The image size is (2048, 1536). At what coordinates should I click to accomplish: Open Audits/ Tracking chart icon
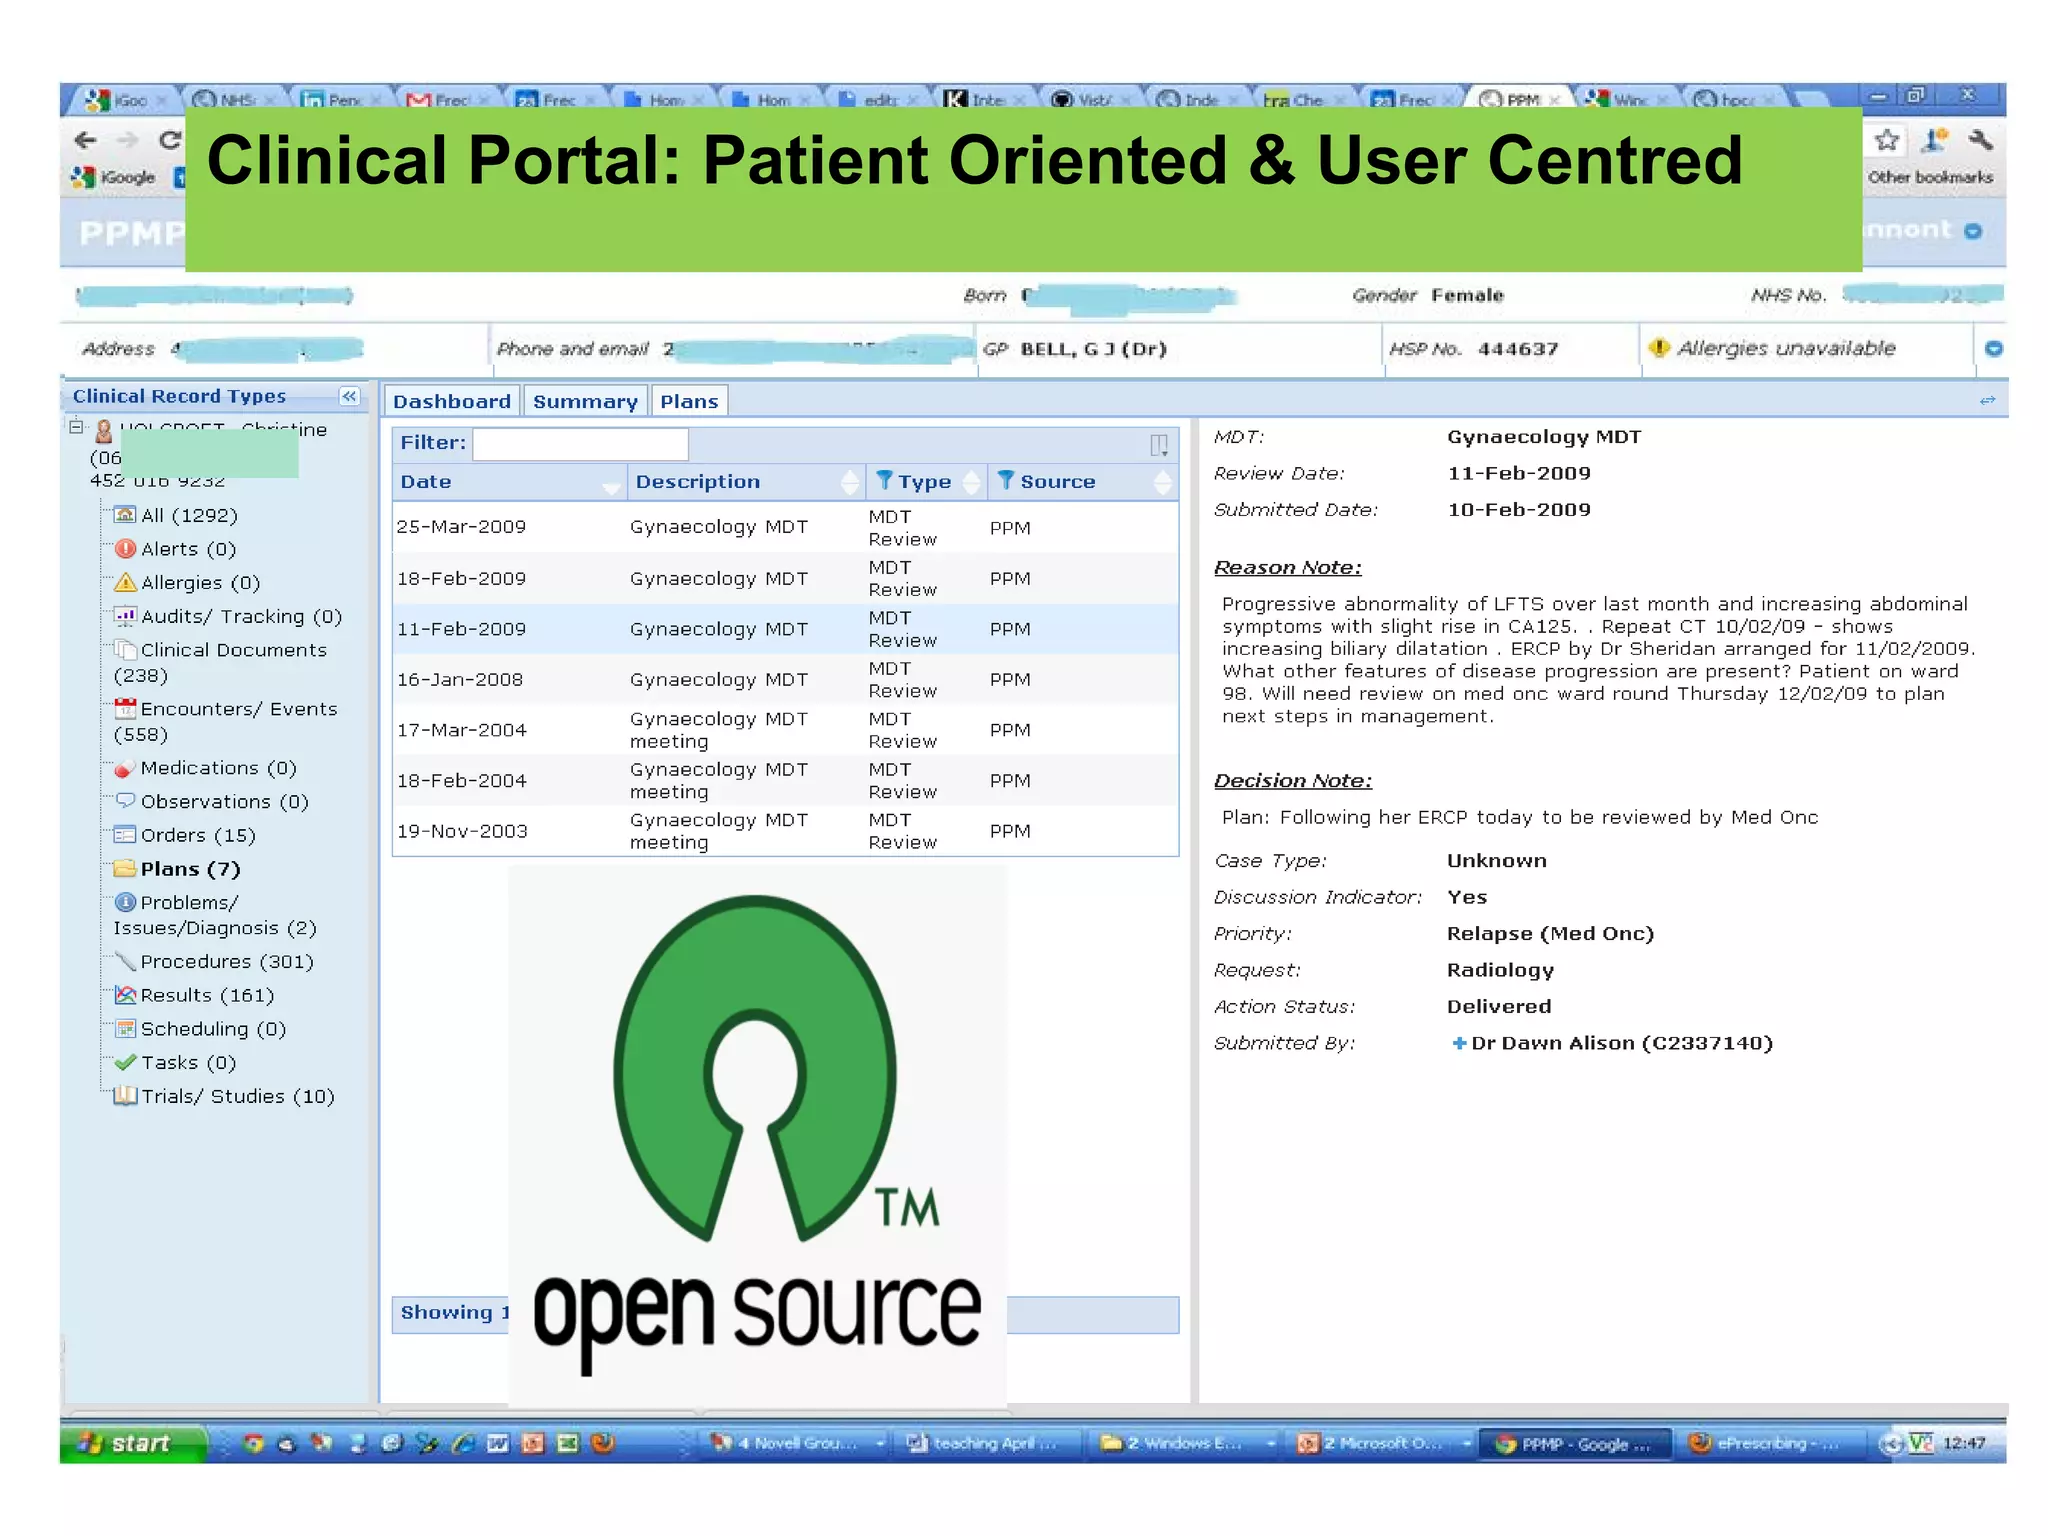[125, 616]
